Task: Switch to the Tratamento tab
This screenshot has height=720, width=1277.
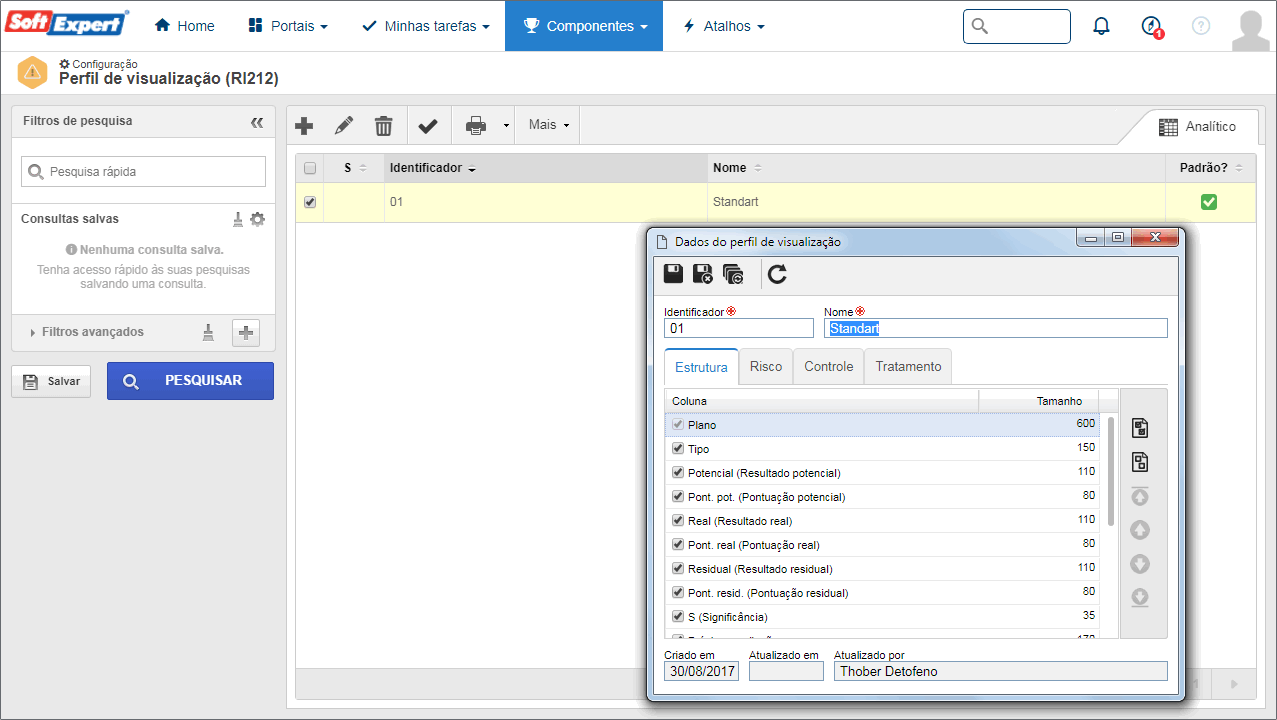Action: click(x=908, y=367)
